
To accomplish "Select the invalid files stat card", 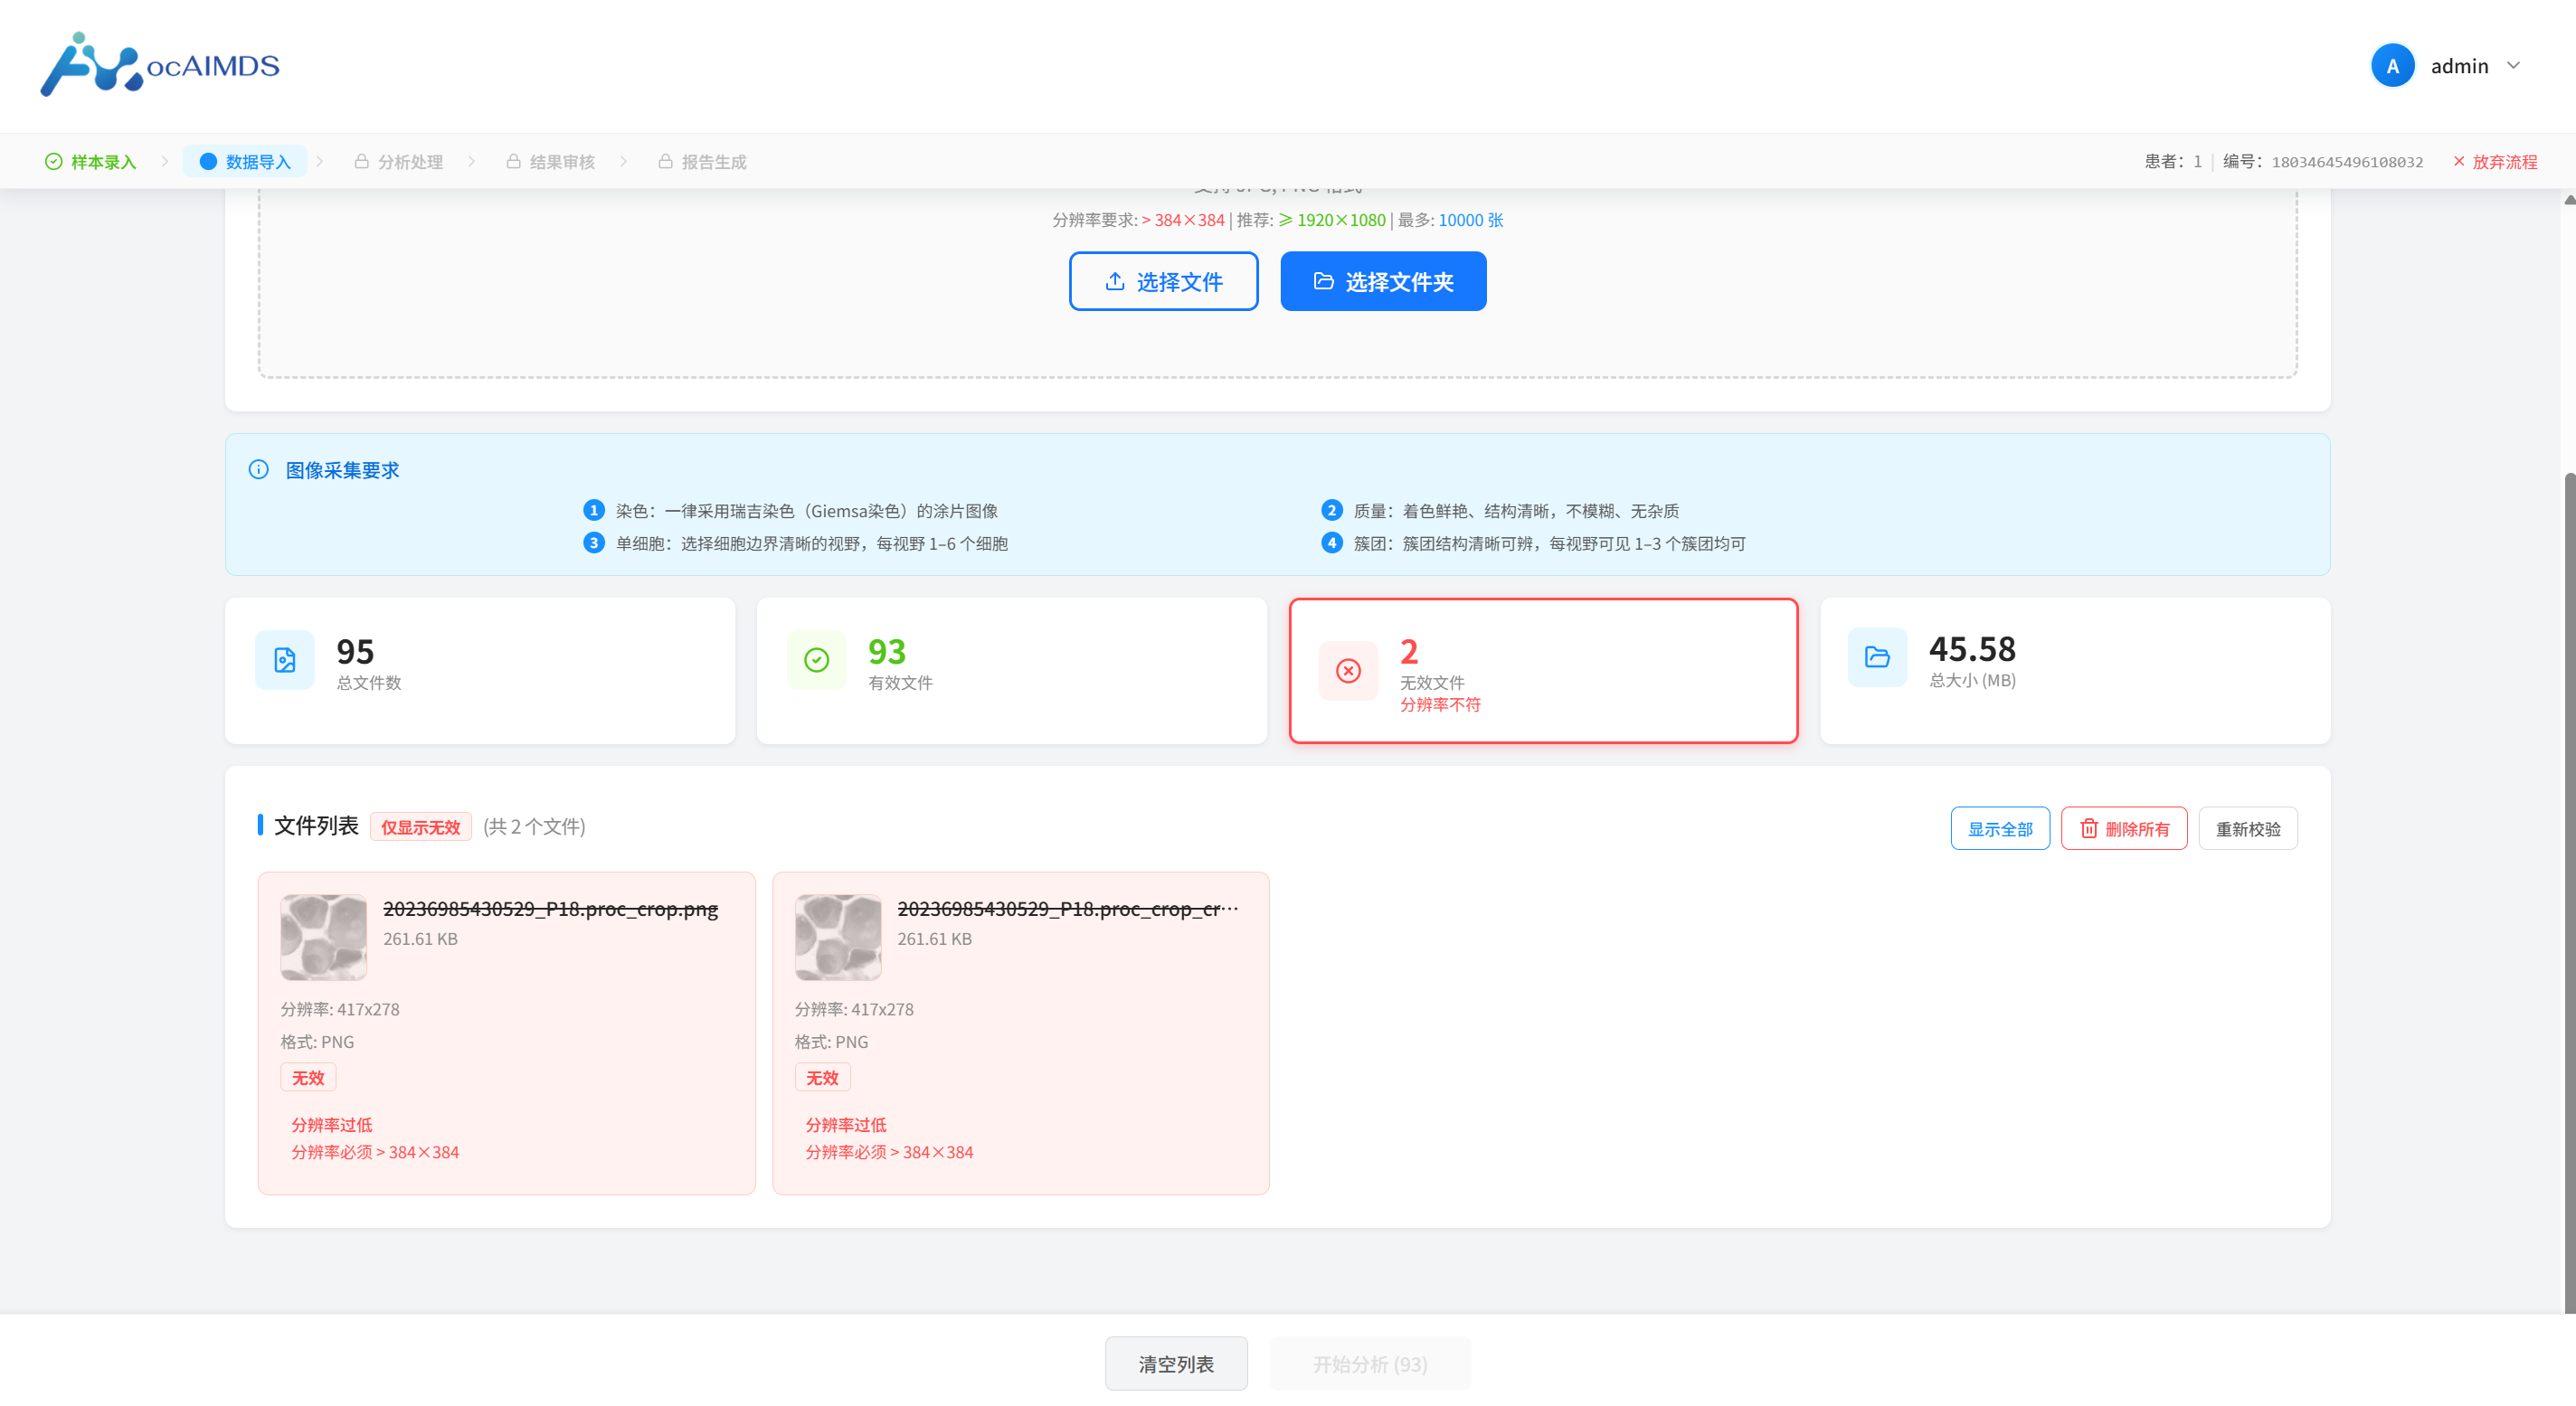I will click(x=1543, y=671).
